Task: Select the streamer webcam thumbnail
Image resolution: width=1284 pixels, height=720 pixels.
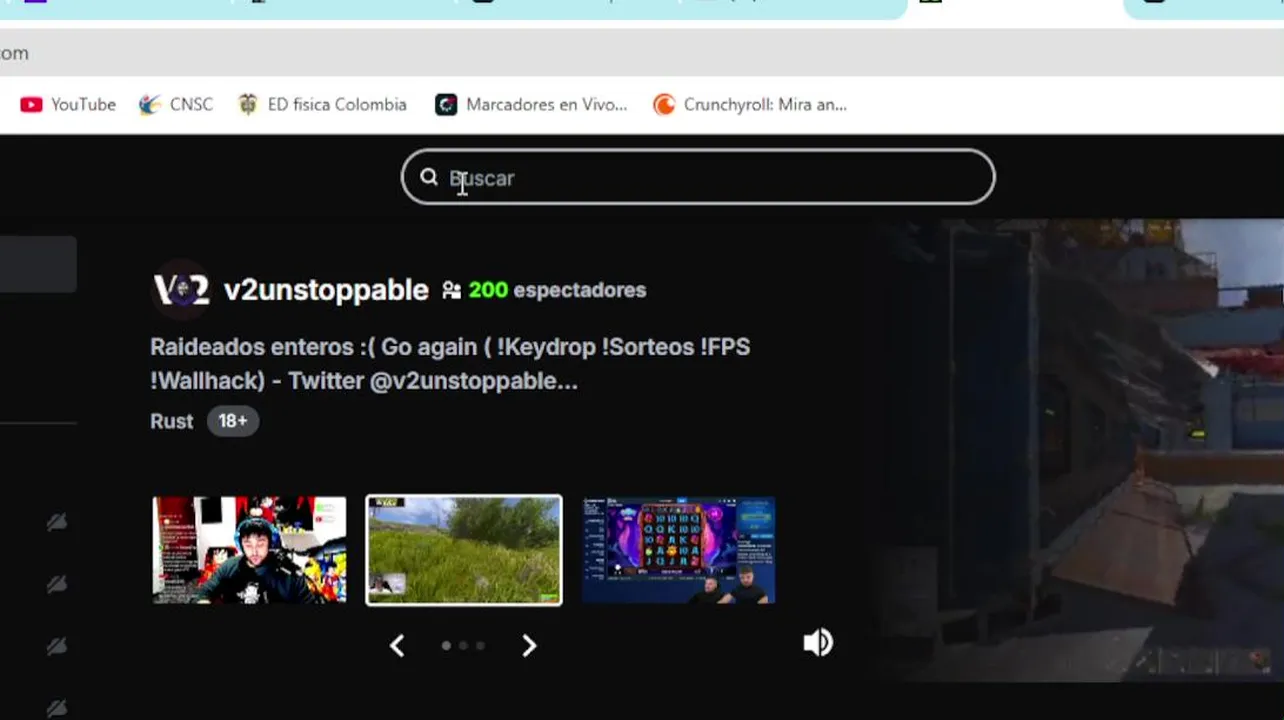Action: (249, 550)
